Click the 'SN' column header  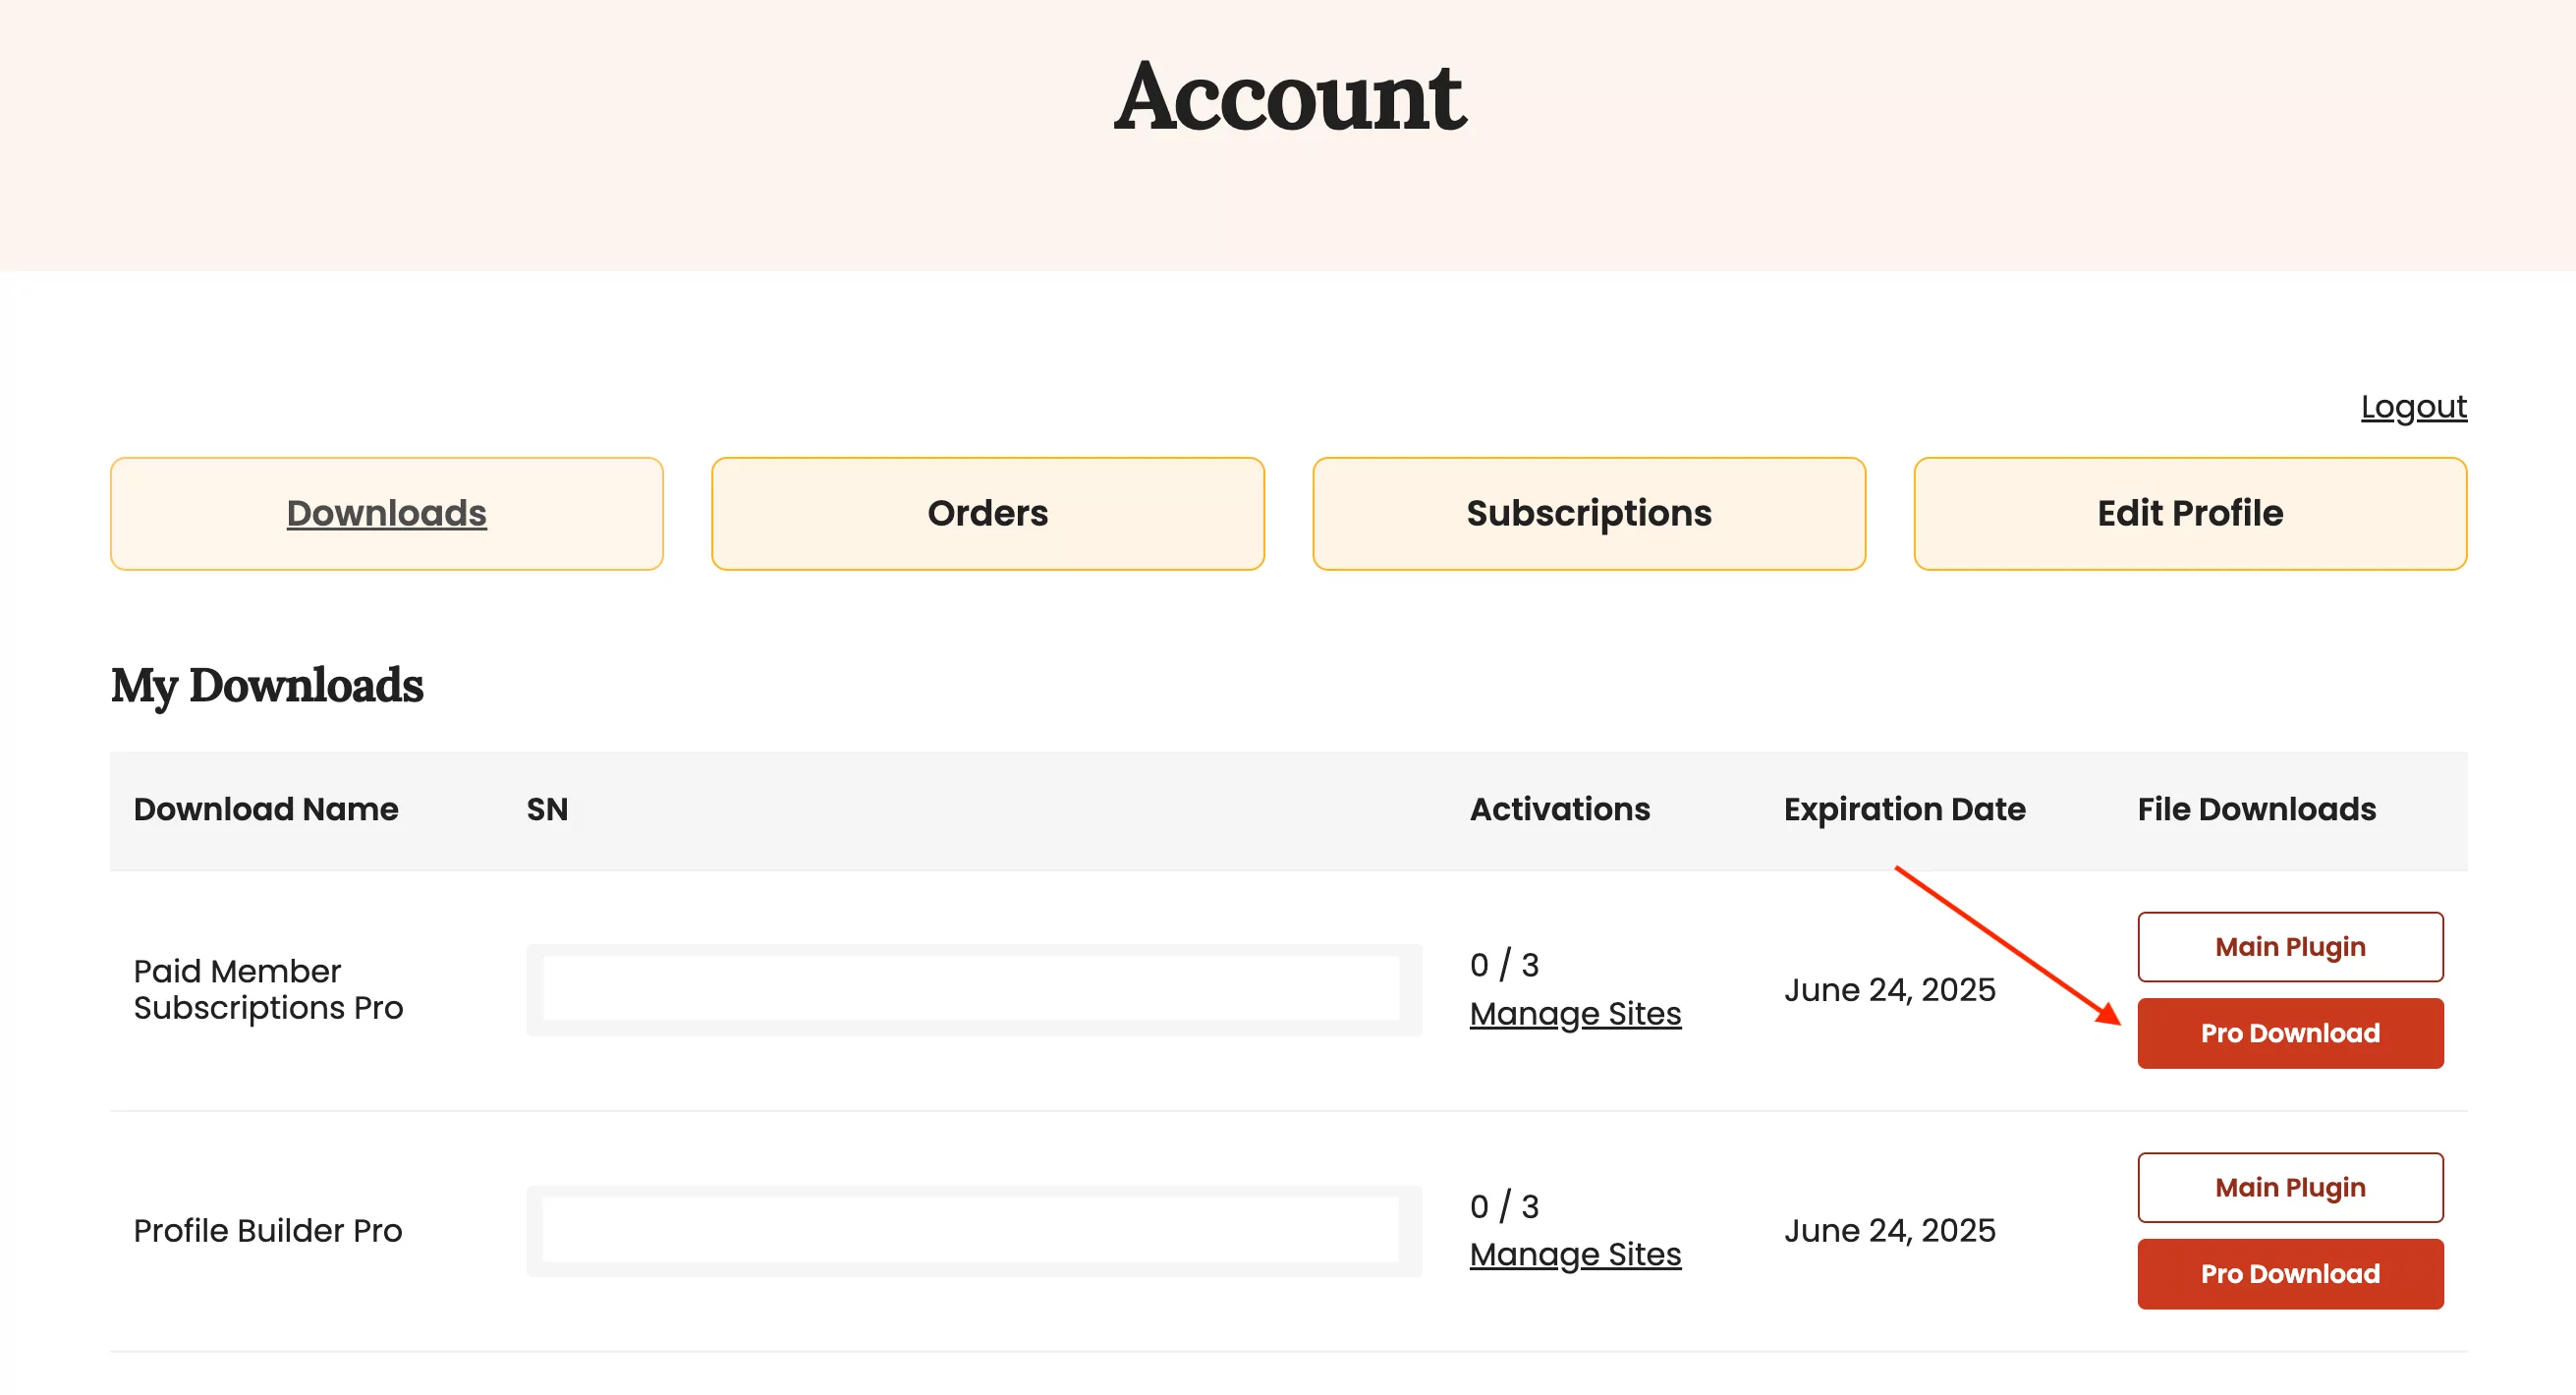[547, 809]
